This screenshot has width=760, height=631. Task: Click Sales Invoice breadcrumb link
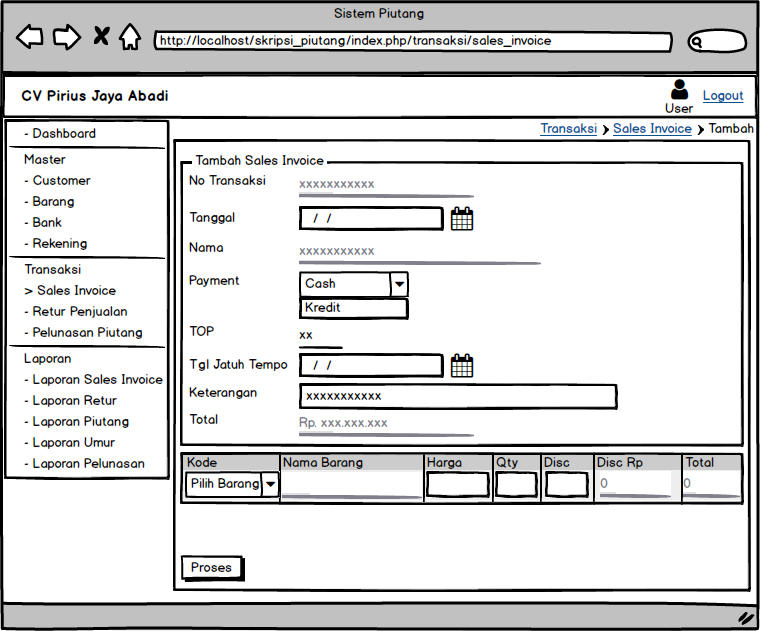pos(652,128)
